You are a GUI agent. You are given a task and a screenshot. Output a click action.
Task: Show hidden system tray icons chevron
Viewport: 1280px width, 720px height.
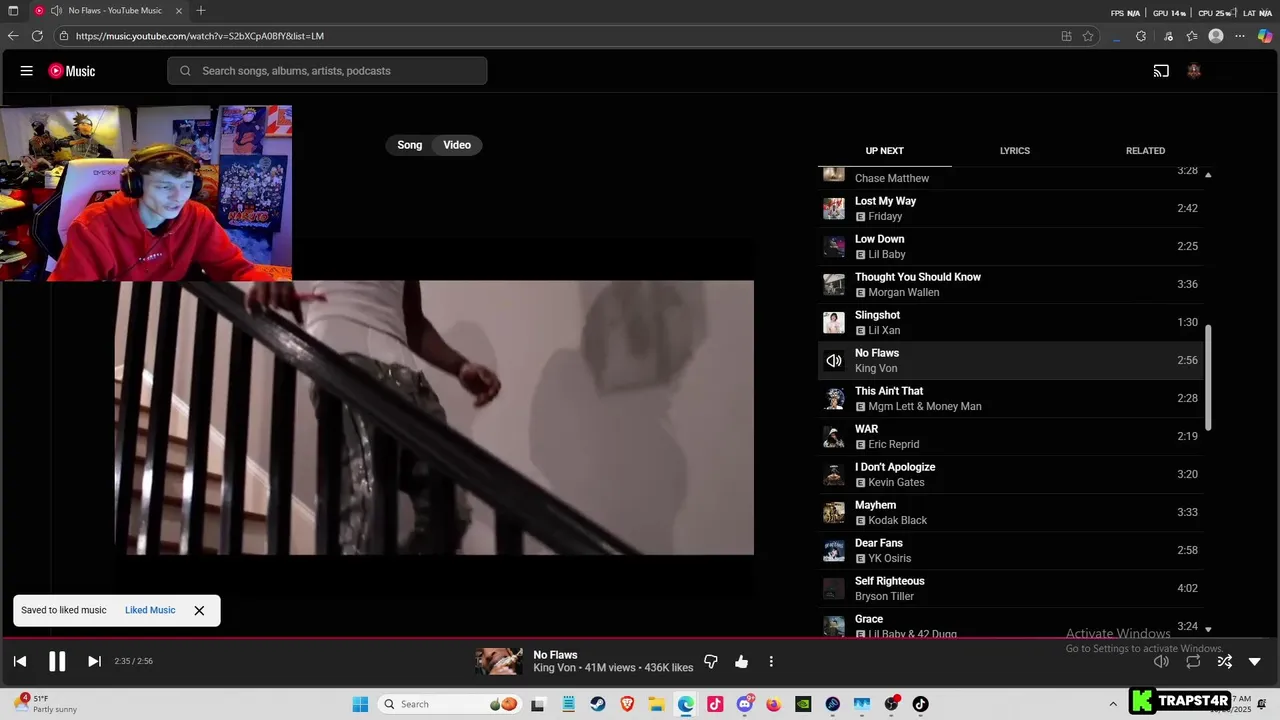1113,704
